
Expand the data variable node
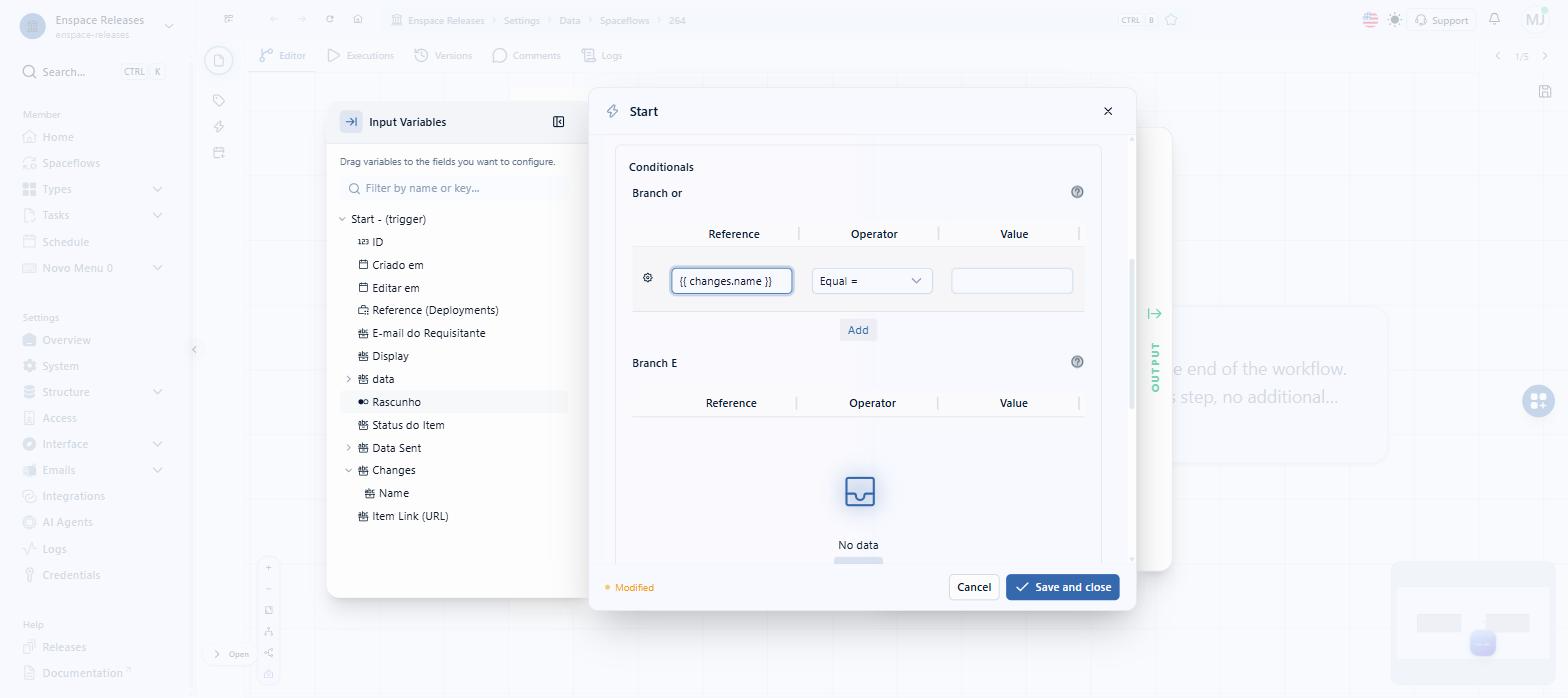click(349, 379)
